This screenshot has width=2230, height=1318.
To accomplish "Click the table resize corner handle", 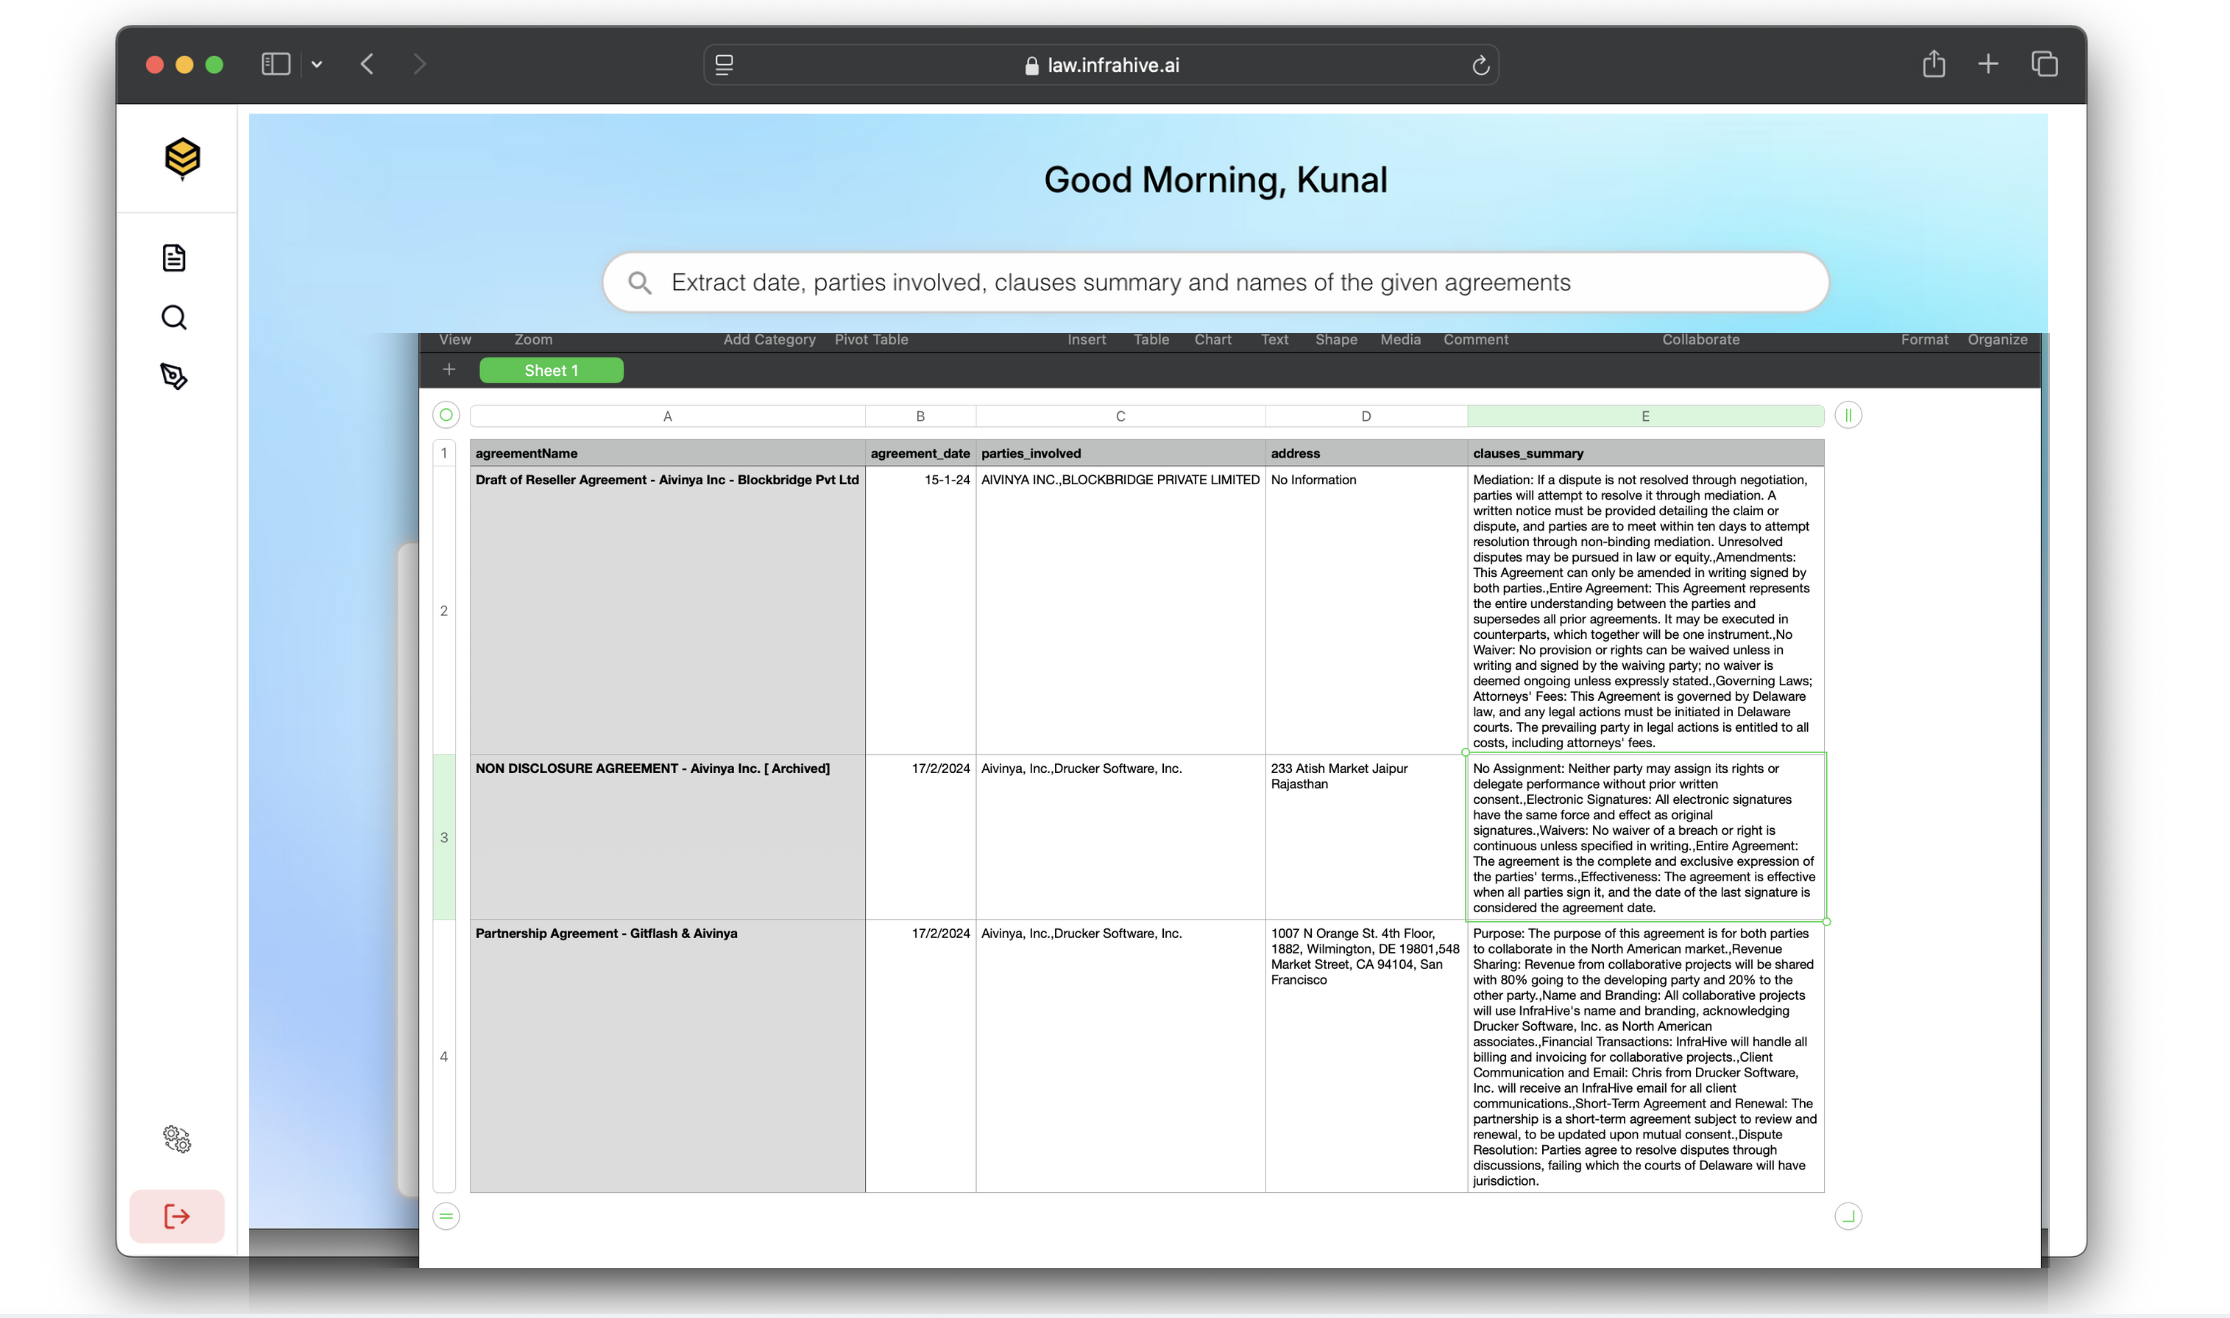I will tap(1848, 1216).
